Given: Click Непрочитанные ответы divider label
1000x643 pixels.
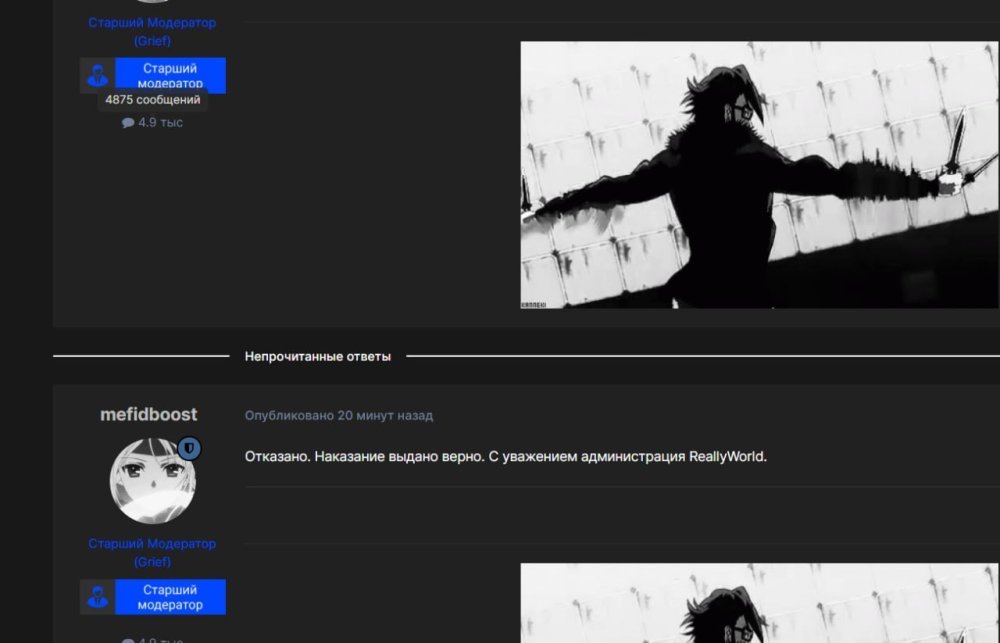Looking at the screenshot, I should pyautogui.click(x=318, y=357).
